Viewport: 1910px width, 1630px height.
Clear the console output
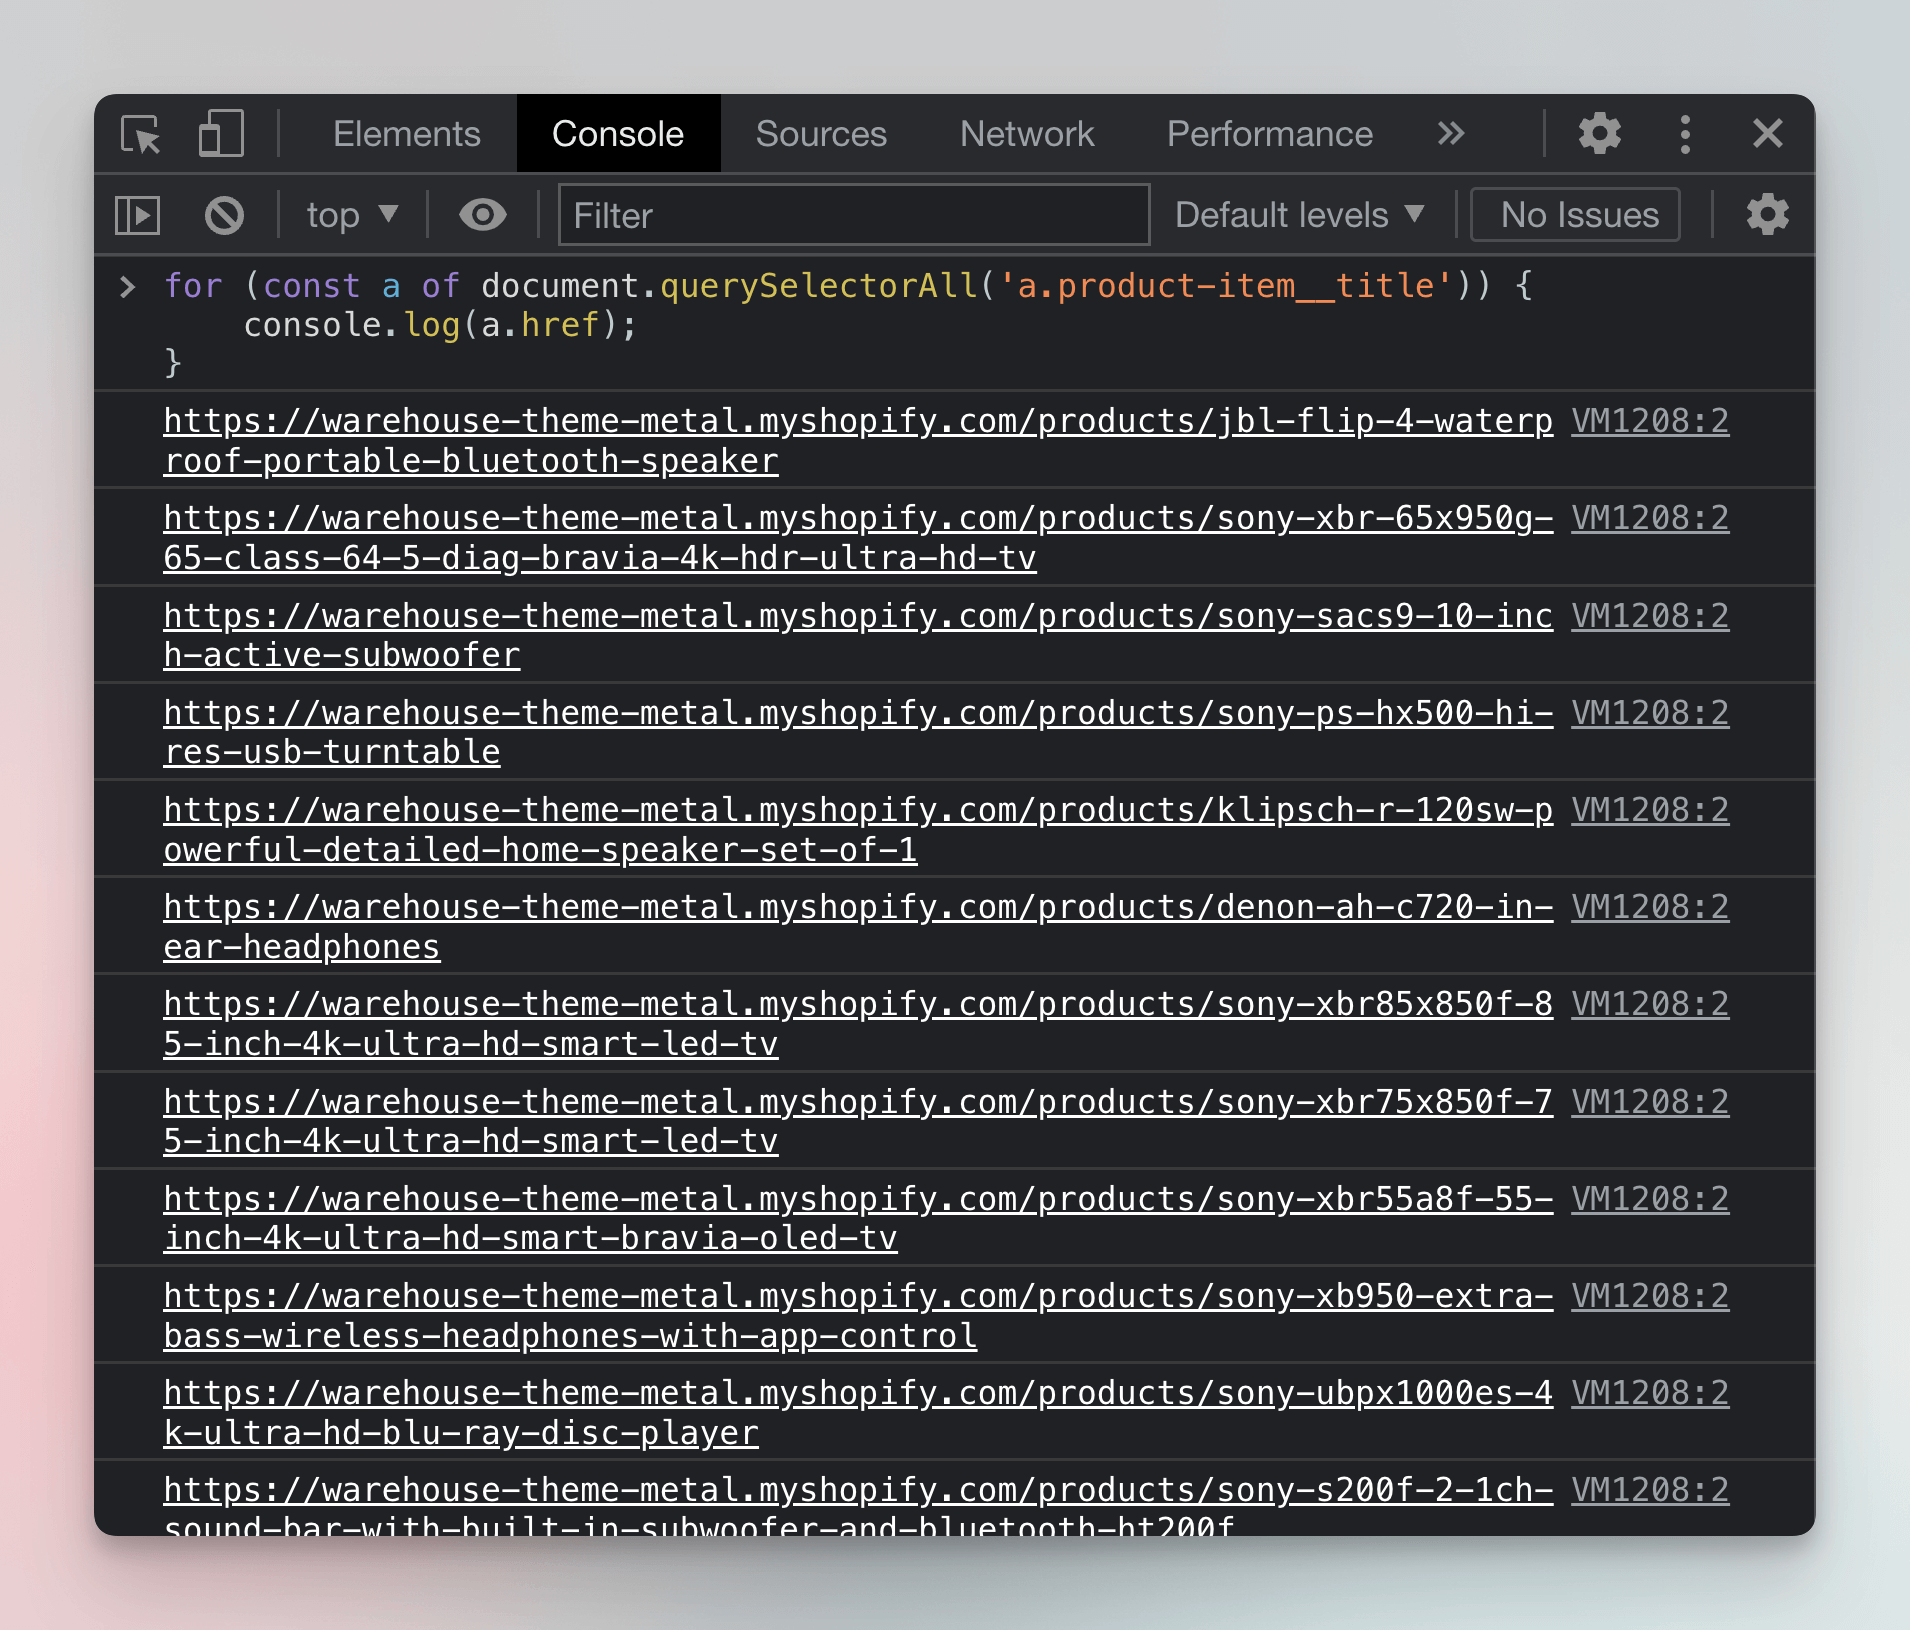tap(222, 214)
